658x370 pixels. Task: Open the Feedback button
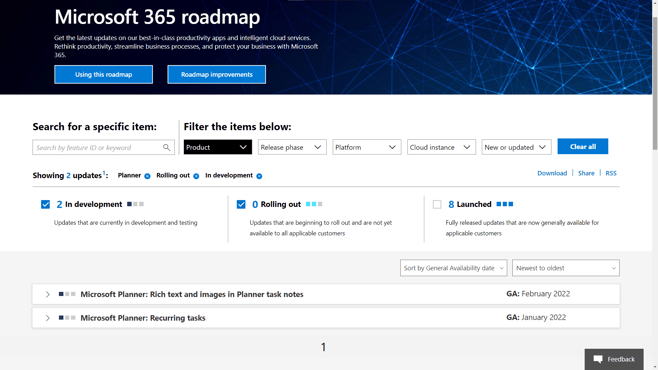[614, 359]
